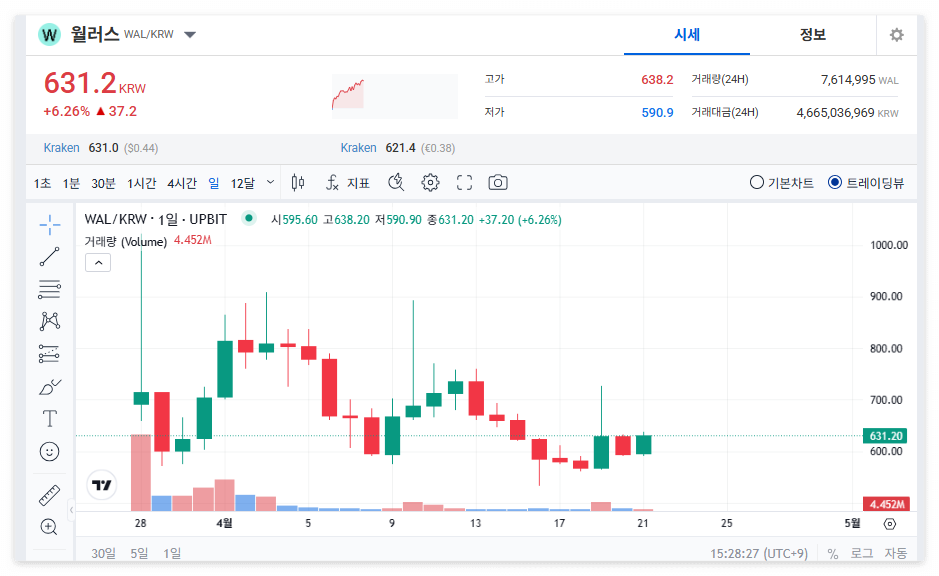This screenshot has width=939, height=576.
Task: Click the 저가 value 590.9
Action: (x=657, y=113)
